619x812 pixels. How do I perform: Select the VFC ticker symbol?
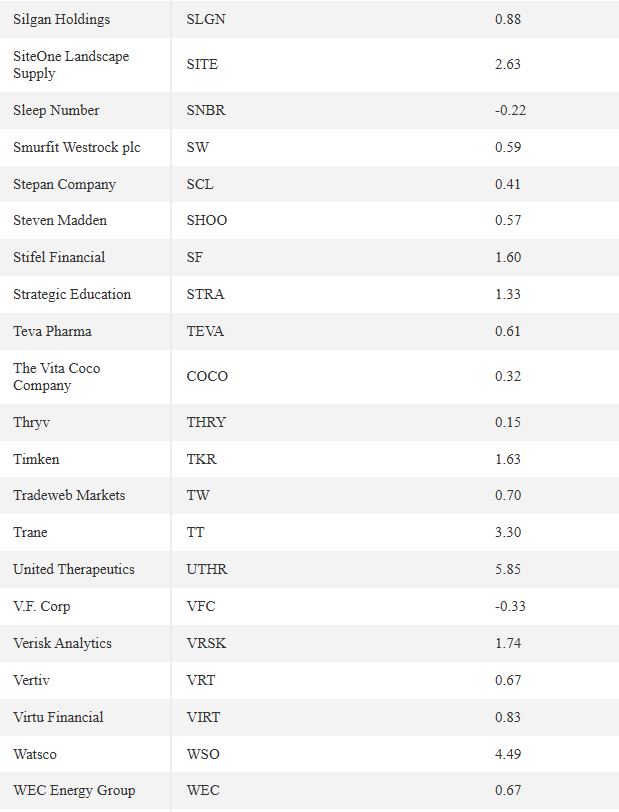click(x=200, y=606)
